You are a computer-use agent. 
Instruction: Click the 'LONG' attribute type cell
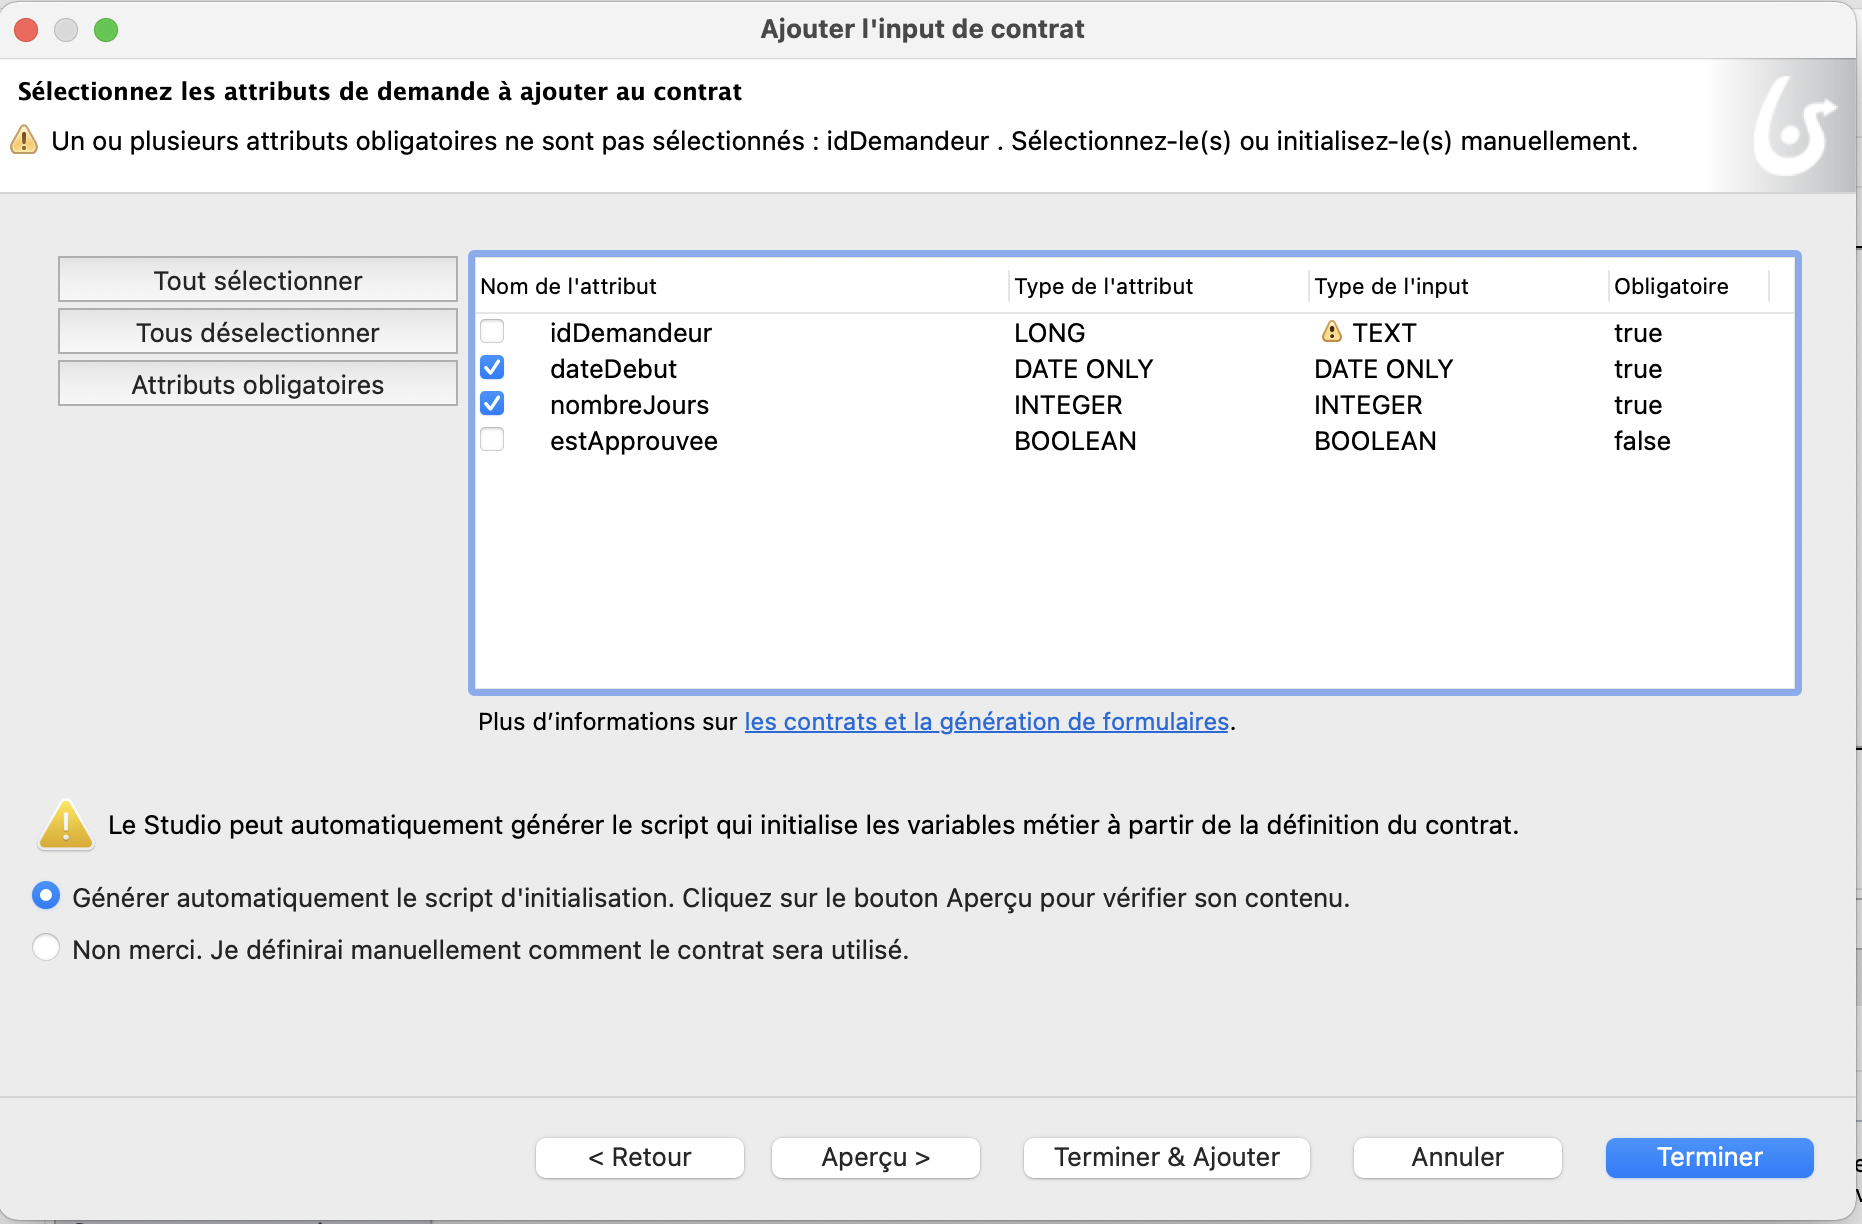[1049, 332]
